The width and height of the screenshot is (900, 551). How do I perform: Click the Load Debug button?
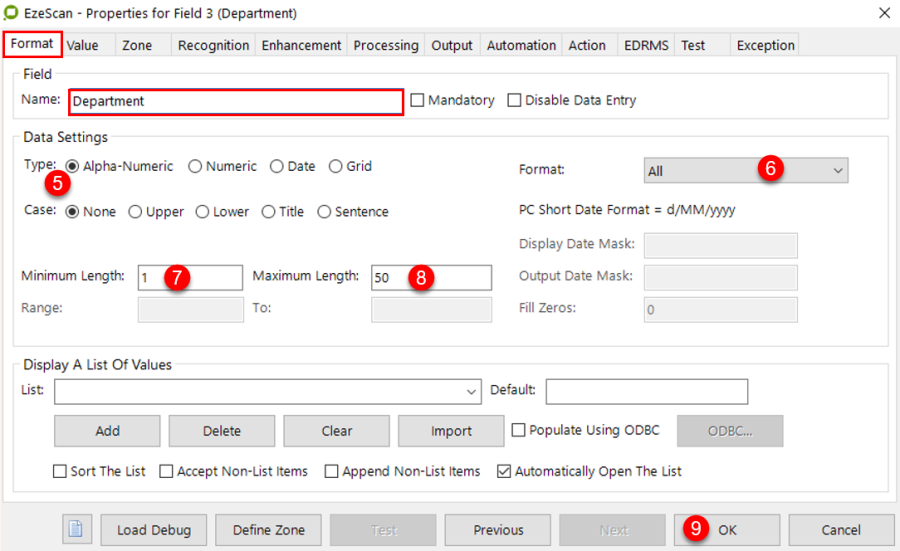click(x=154, y=530)
